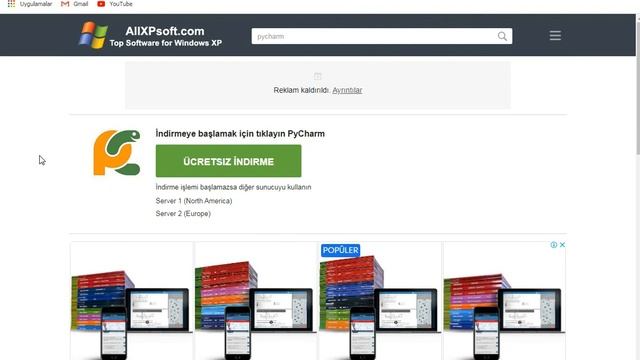Click the AllXPsoft Windows logo

pyautogui.click(x=93, y=35)
